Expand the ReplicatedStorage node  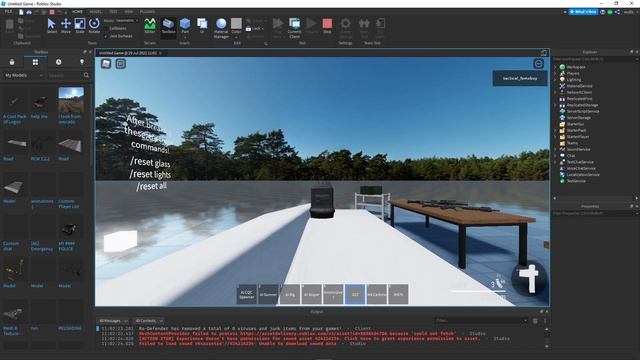(556, 105)
